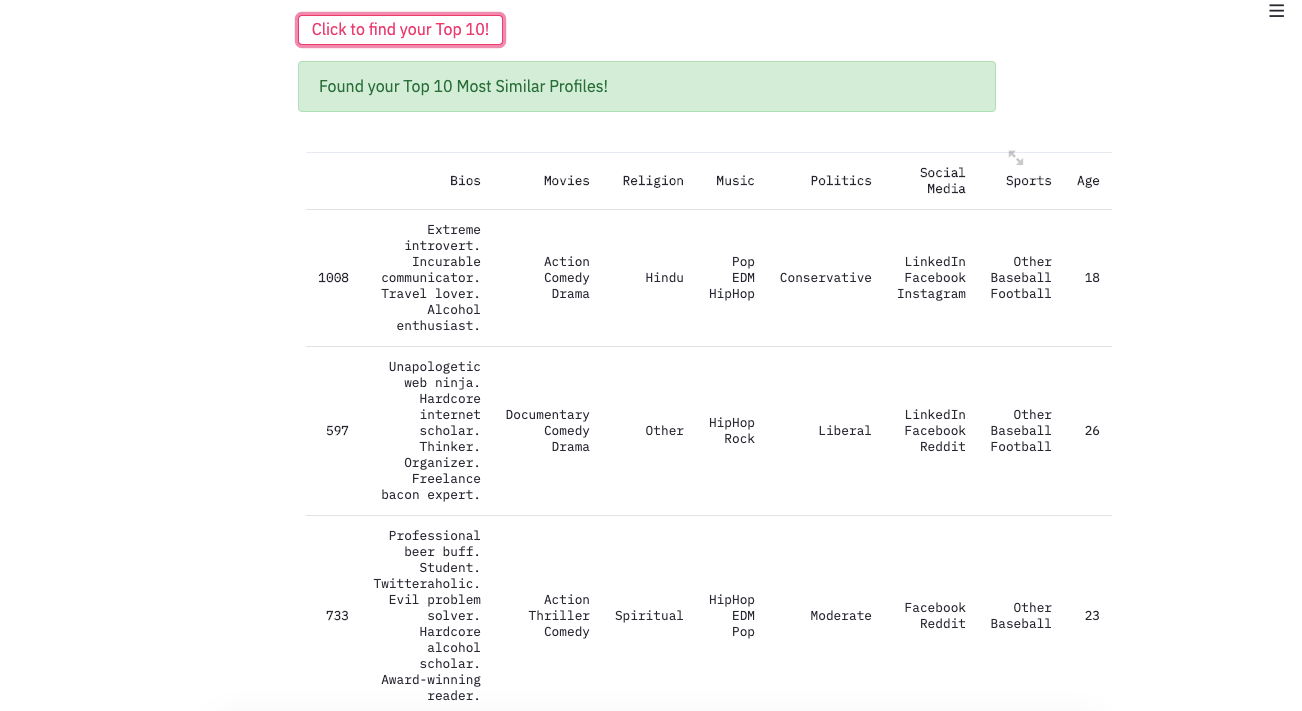
Task: Select the Sports column header
Action: pyautogui.click(x=1028, y=181)
